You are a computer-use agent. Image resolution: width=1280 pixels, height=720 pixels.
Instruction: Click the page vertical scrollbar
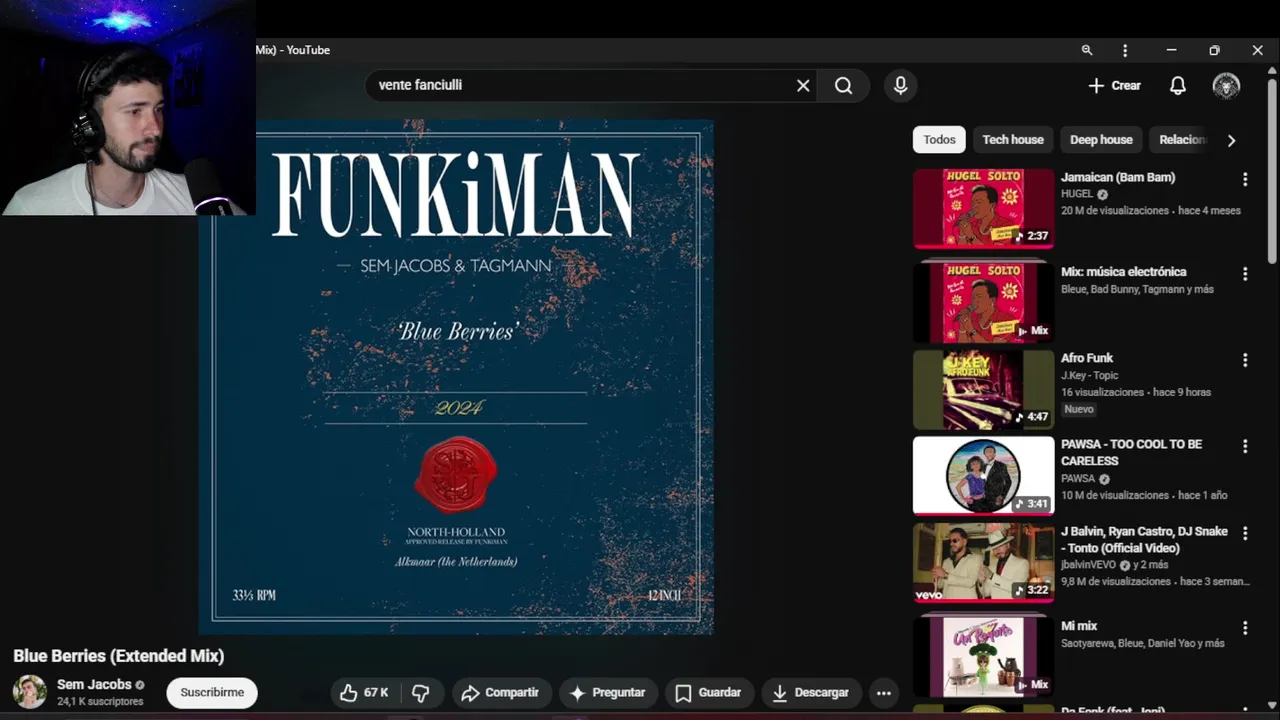[1272, 170]
